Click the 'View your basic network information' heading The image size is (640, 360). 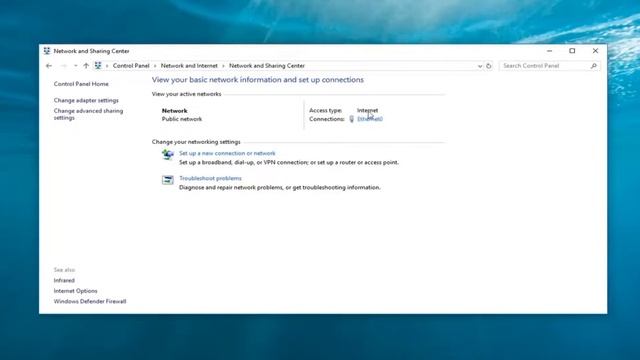click(x=258, y=80)
